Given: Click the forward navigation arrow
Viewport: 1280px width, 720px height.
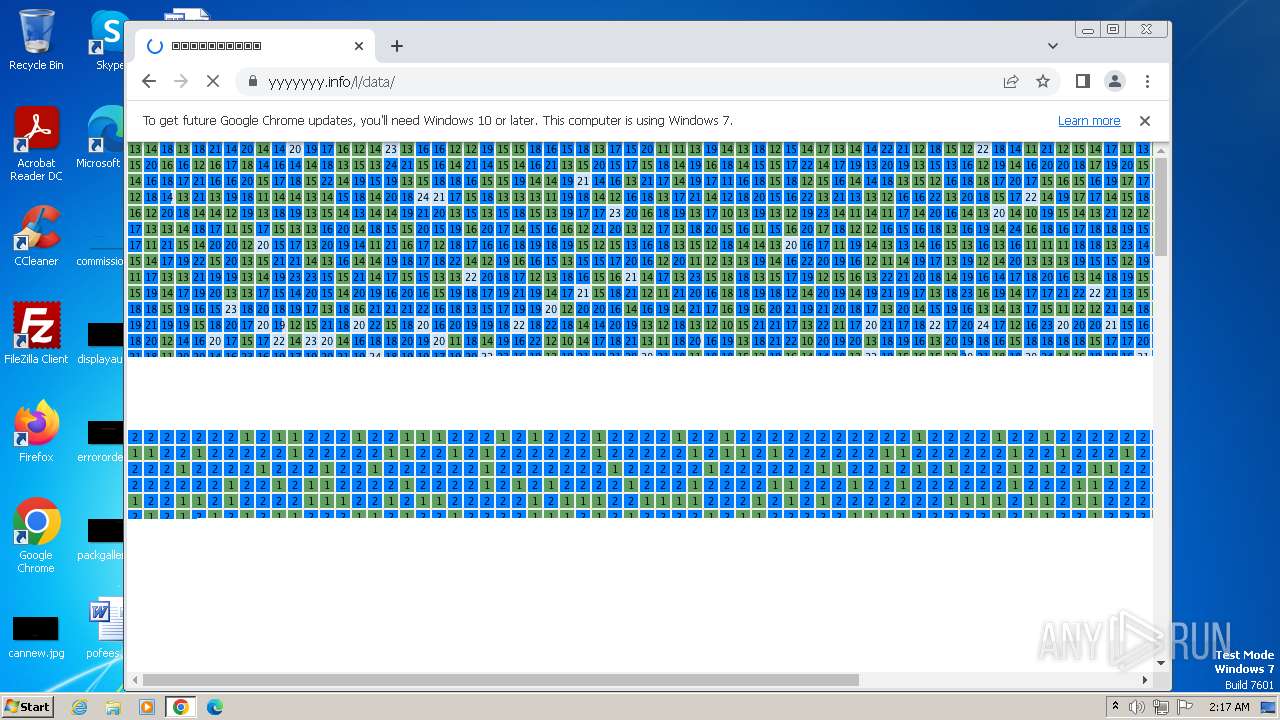Looking at the screenshot, I should pos(181,81).
